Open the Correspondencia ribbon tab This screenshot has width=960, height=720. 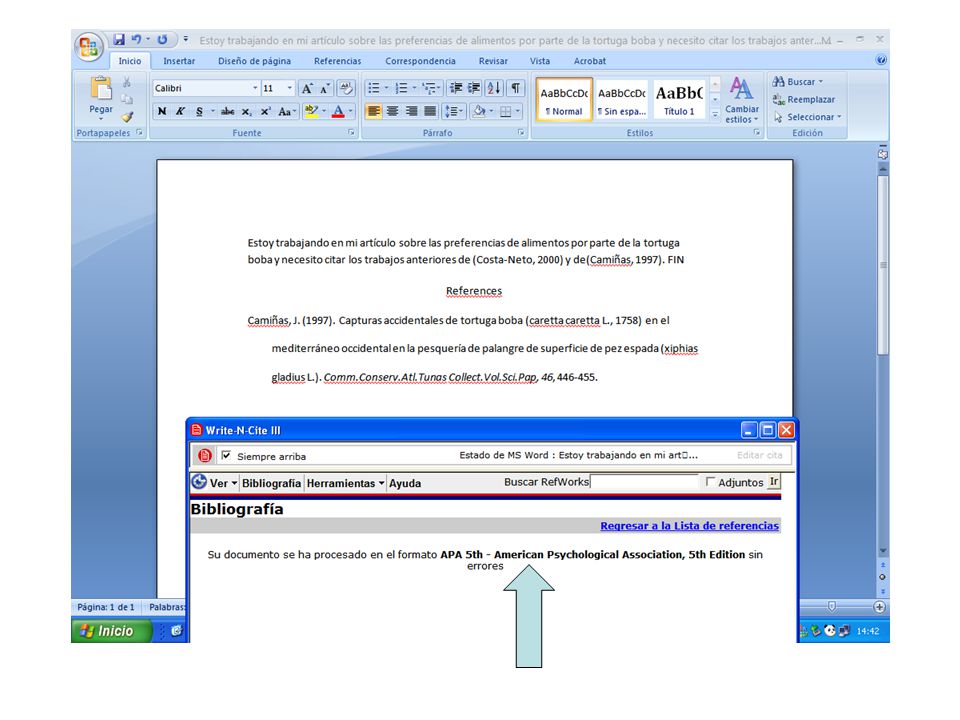point(420,61)
